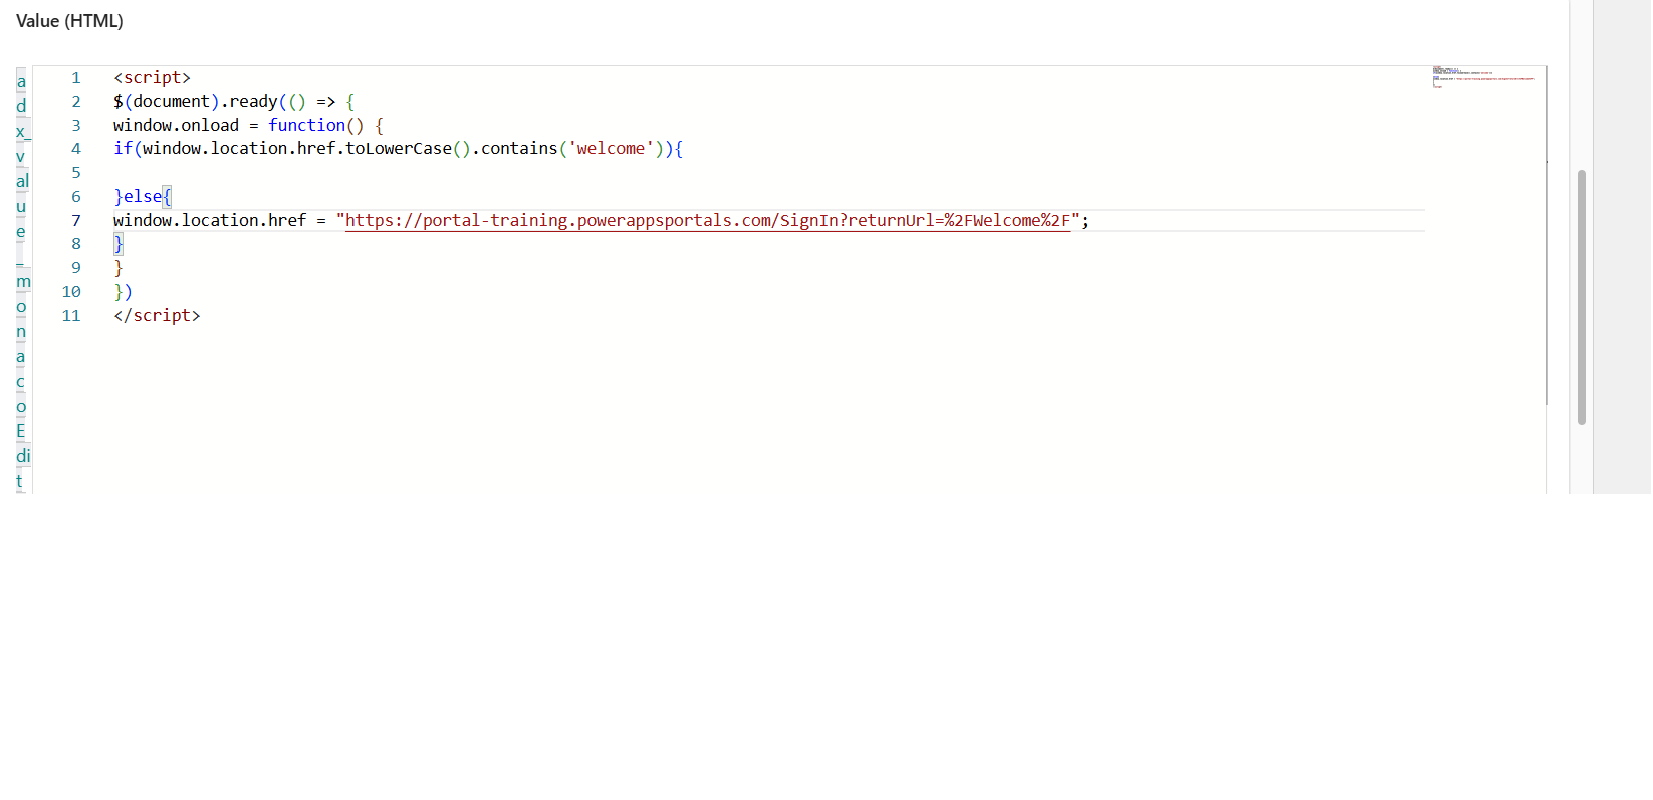
Task: Click the page's vertical scrollbar thumb
Action: 1581,297
